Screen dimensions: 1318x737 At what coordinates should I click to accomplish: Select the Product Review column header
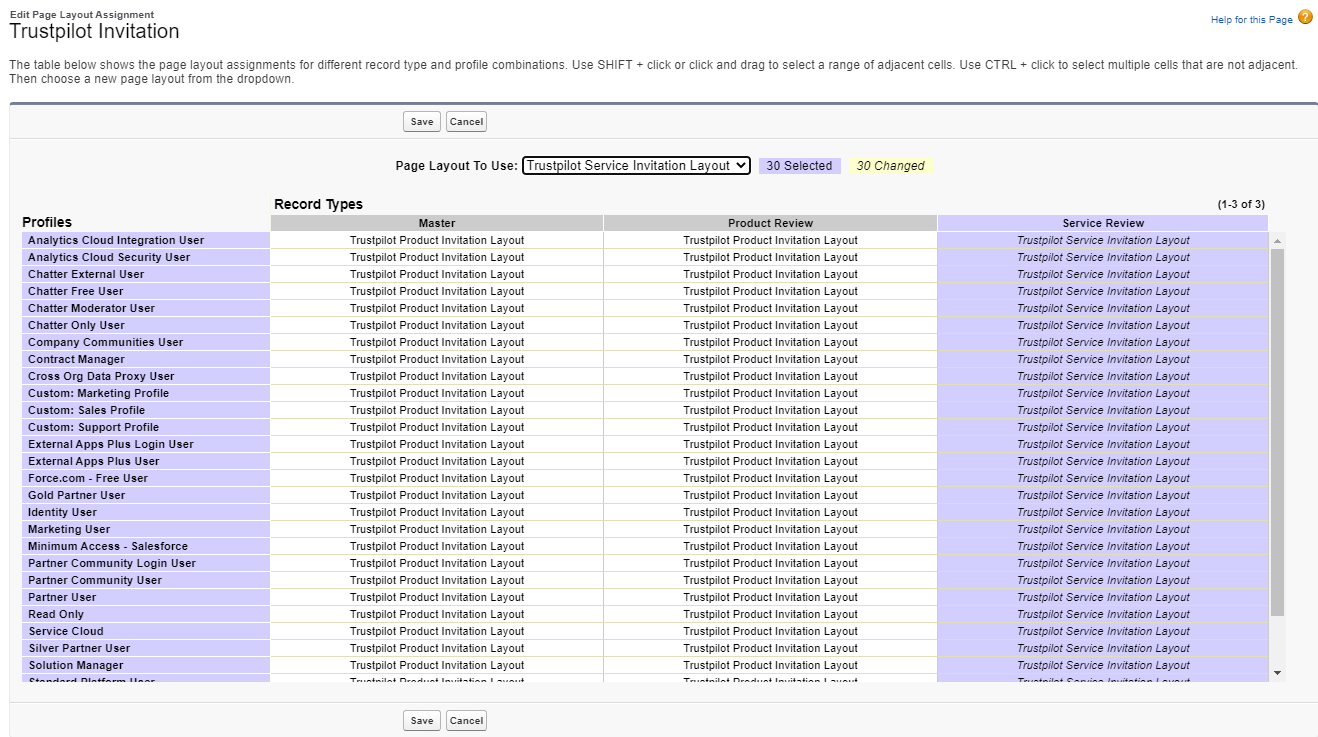pyautogui.click(x=770, y=222)
